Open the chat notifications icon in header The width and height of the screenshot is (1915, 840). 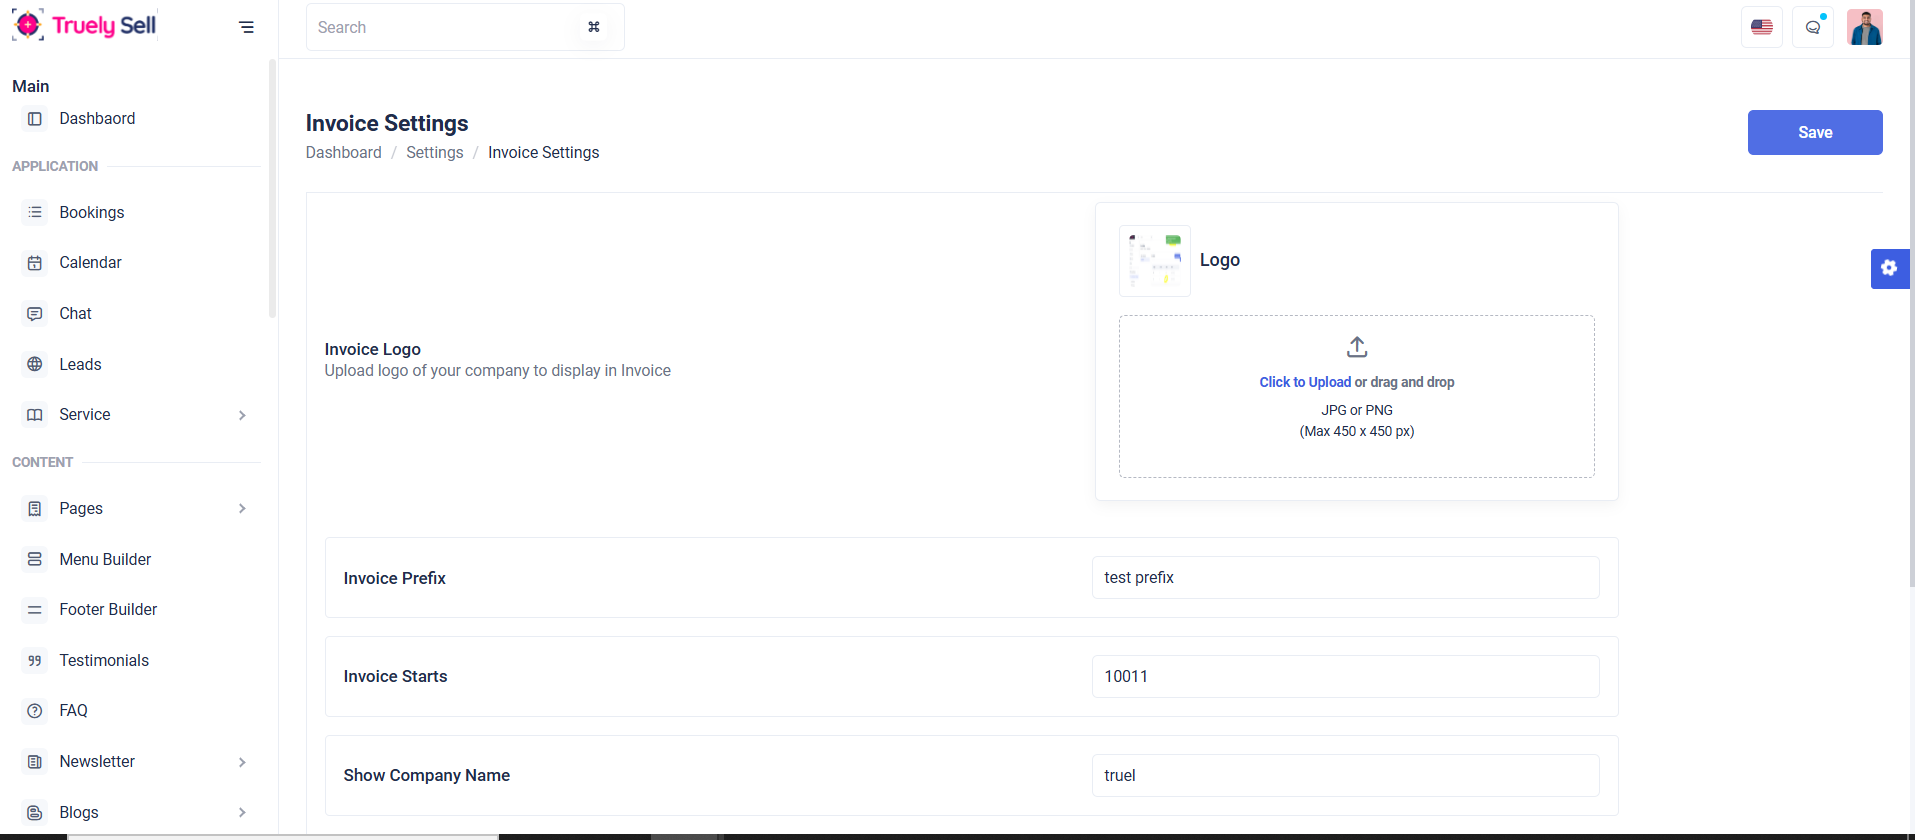click(x=1812, y=27)
